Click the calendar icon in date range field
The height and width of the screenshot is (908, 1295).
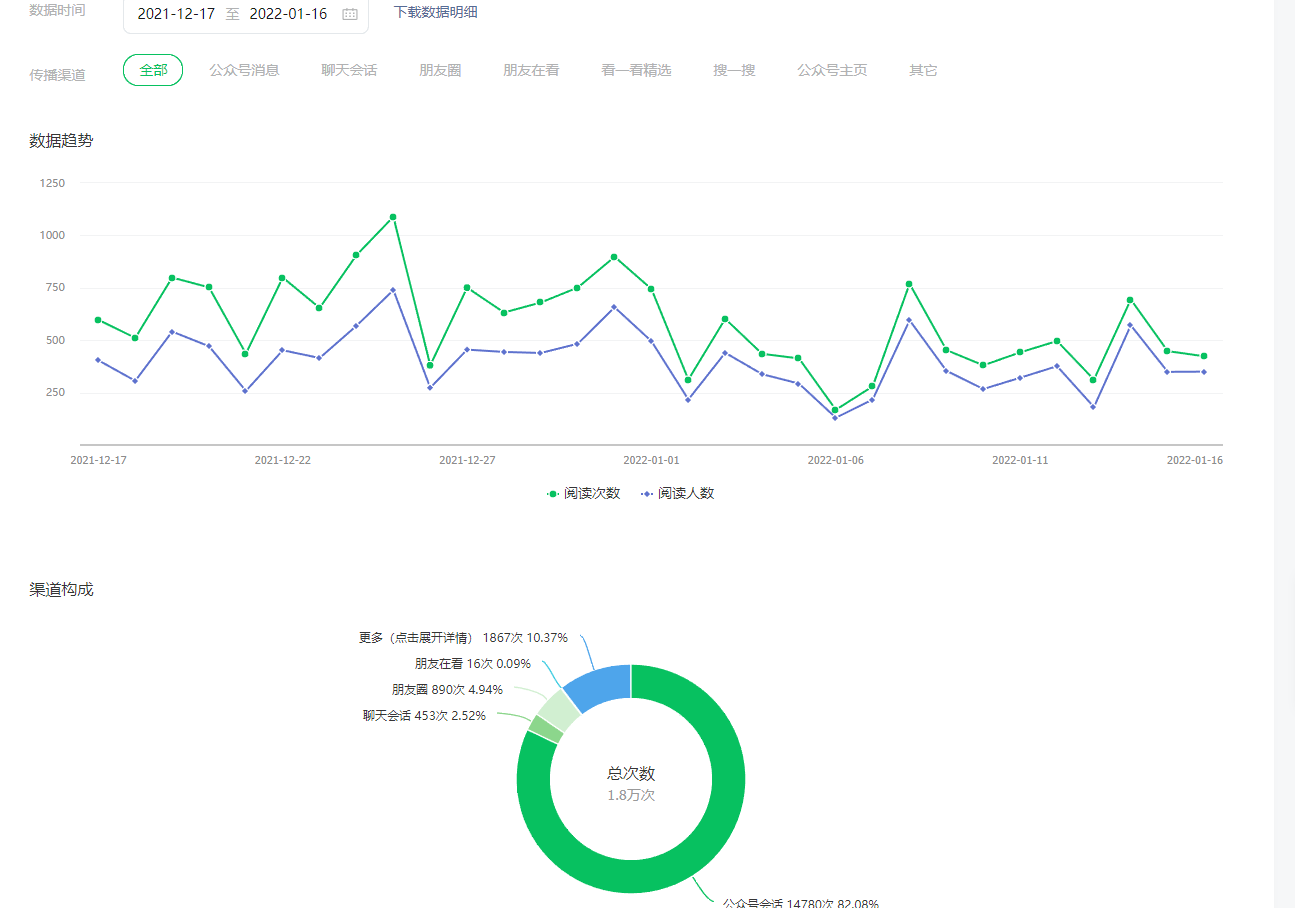click(x=349, y=14)
